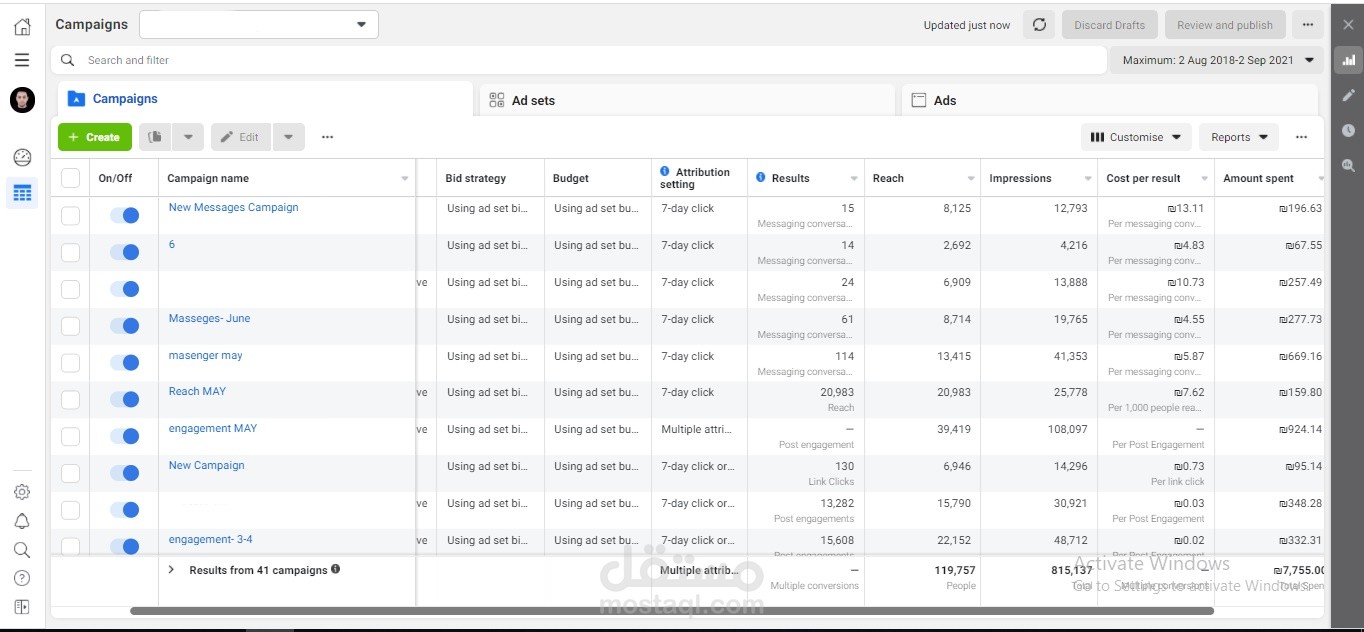Click the Results column info icon
The image size is (1364, 632).
coord(761,177)
